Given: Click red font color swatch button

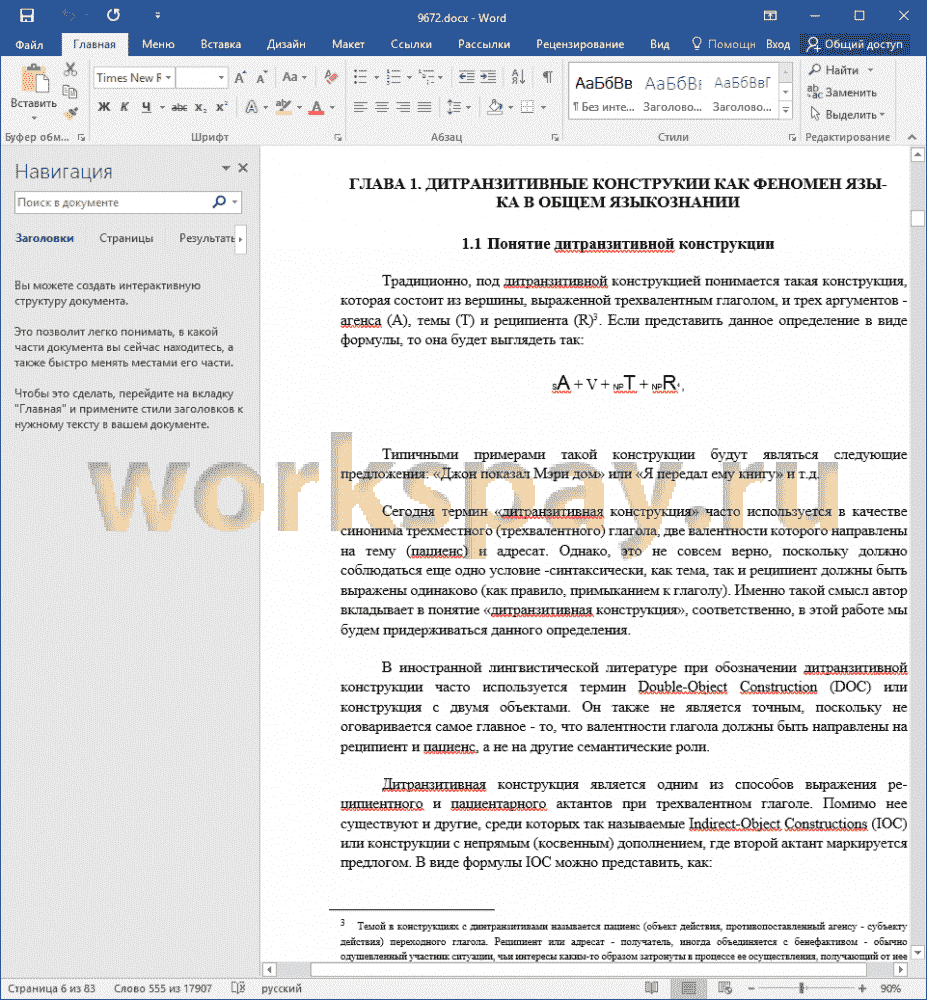Looking at the screenshot, I should (316, 107).
